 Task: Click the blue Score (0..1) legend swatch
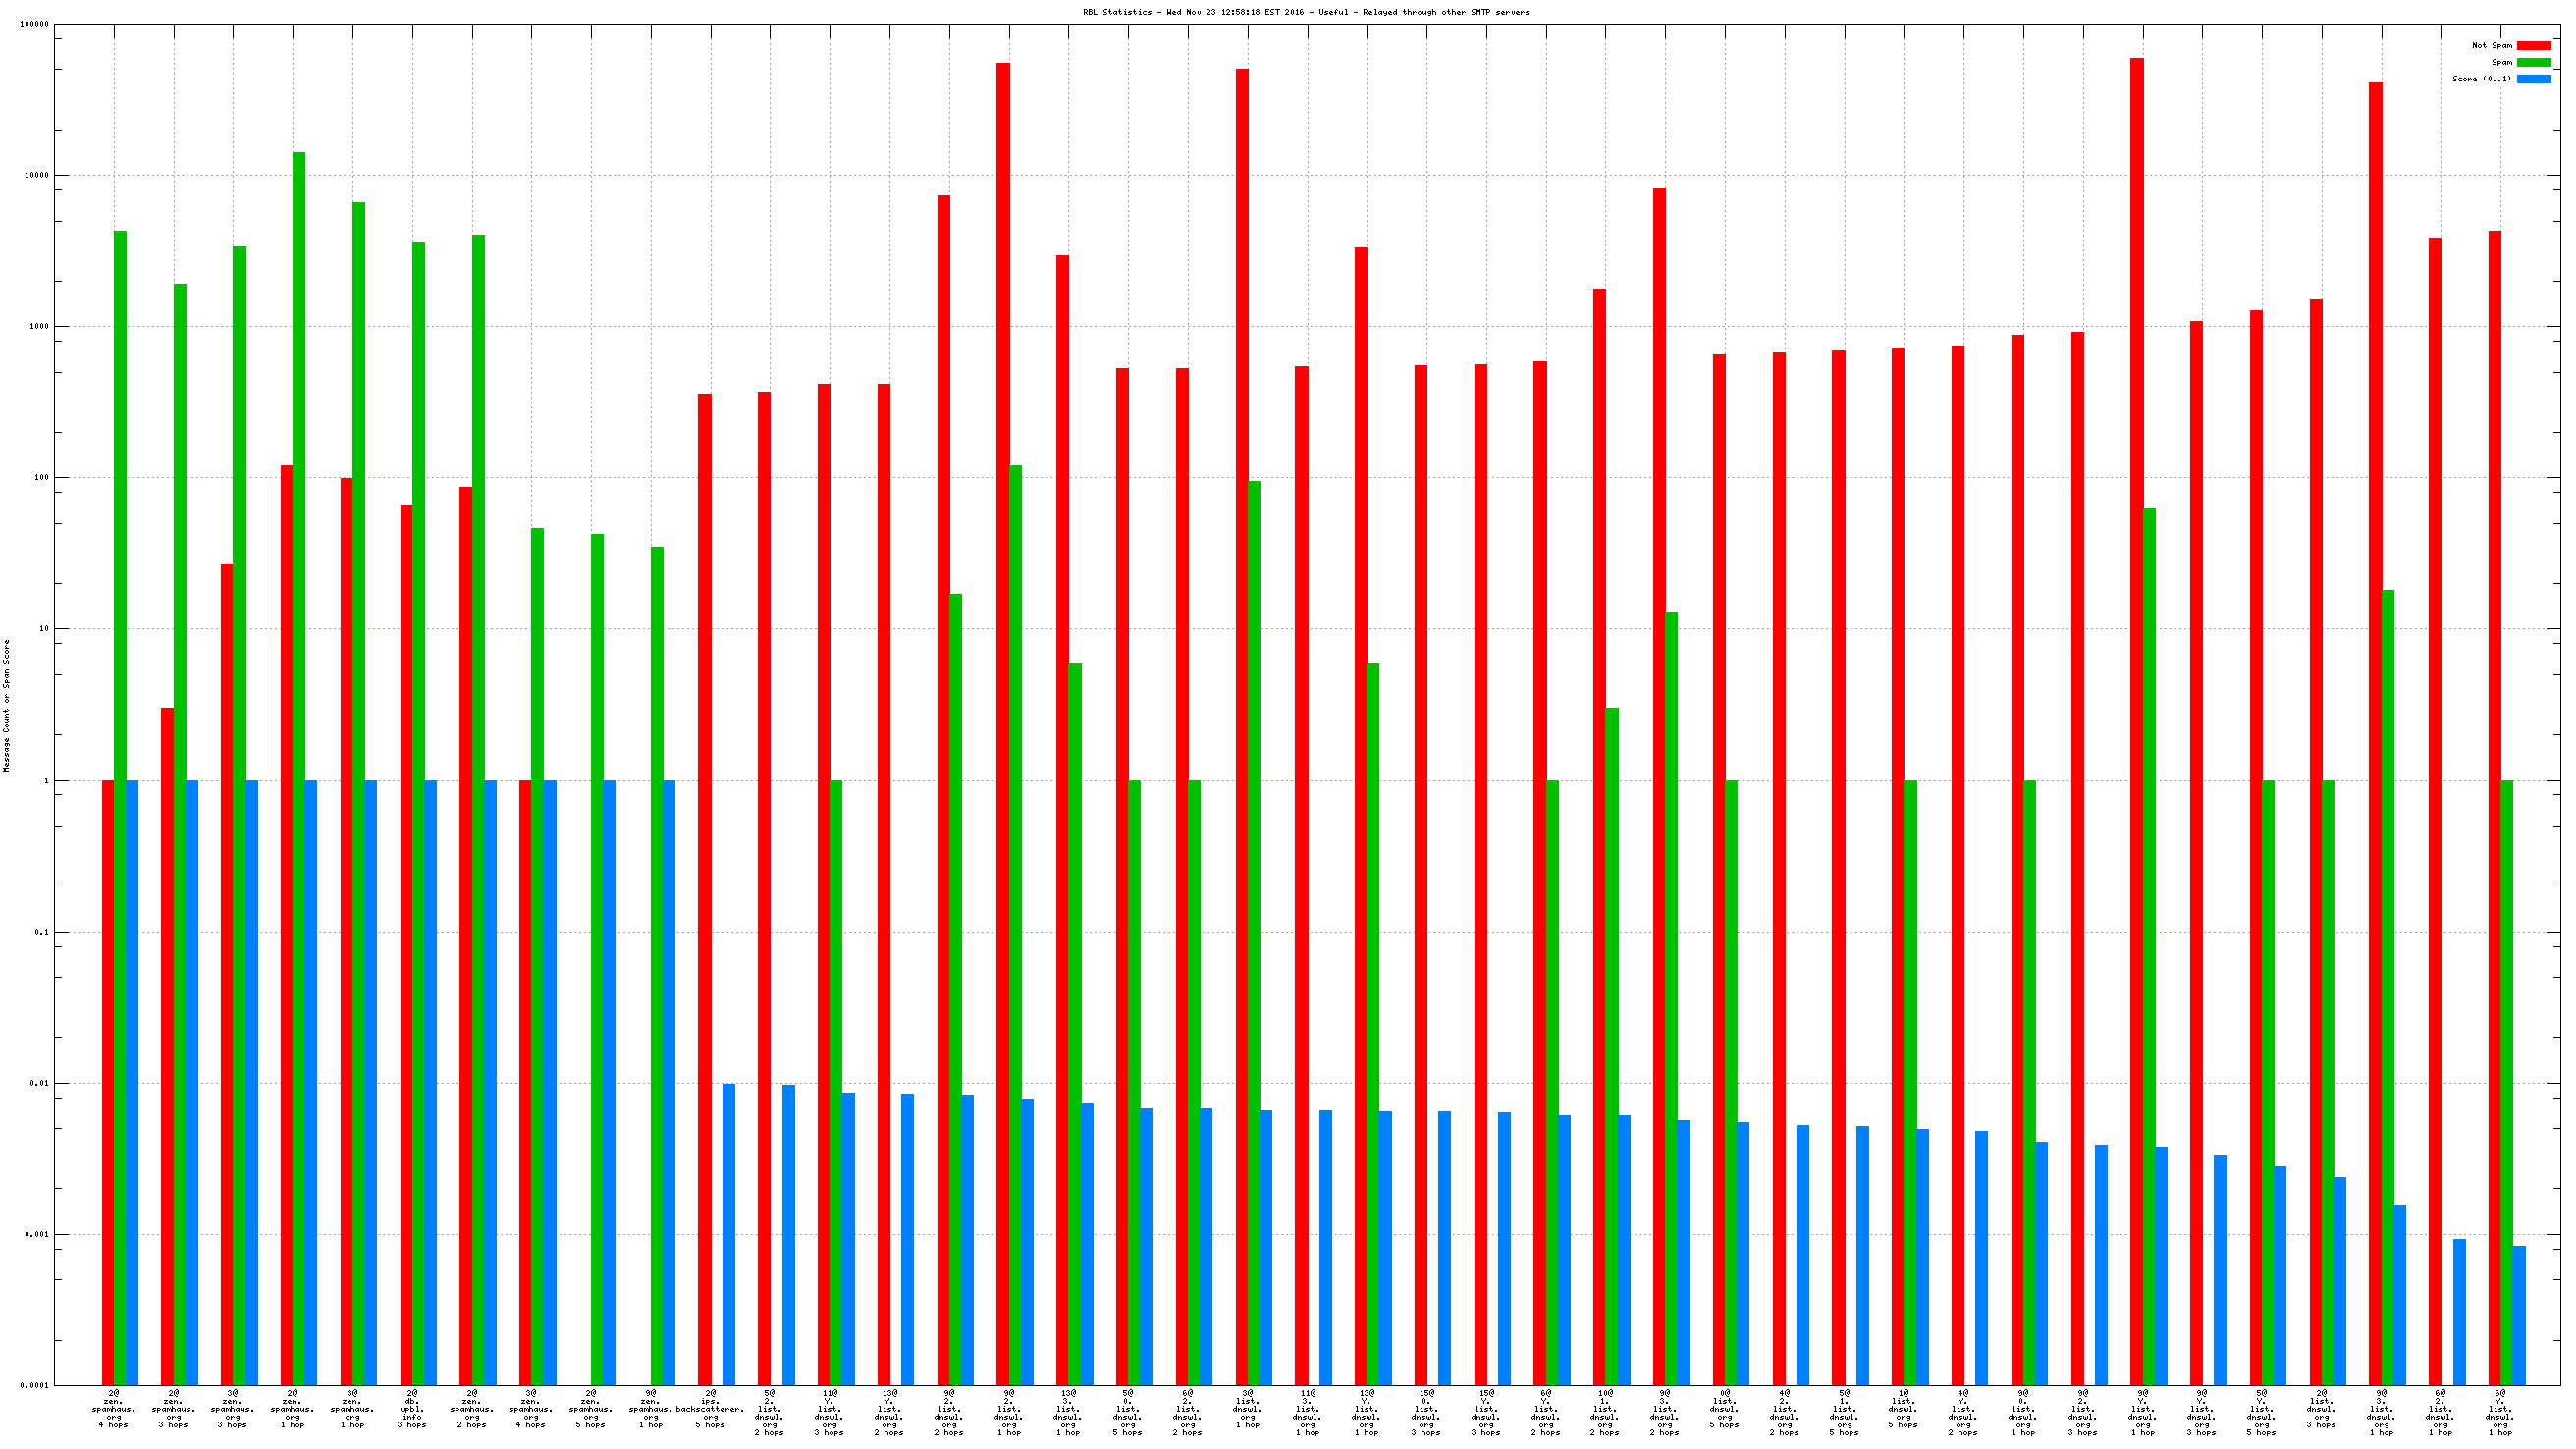(2533, 79)
